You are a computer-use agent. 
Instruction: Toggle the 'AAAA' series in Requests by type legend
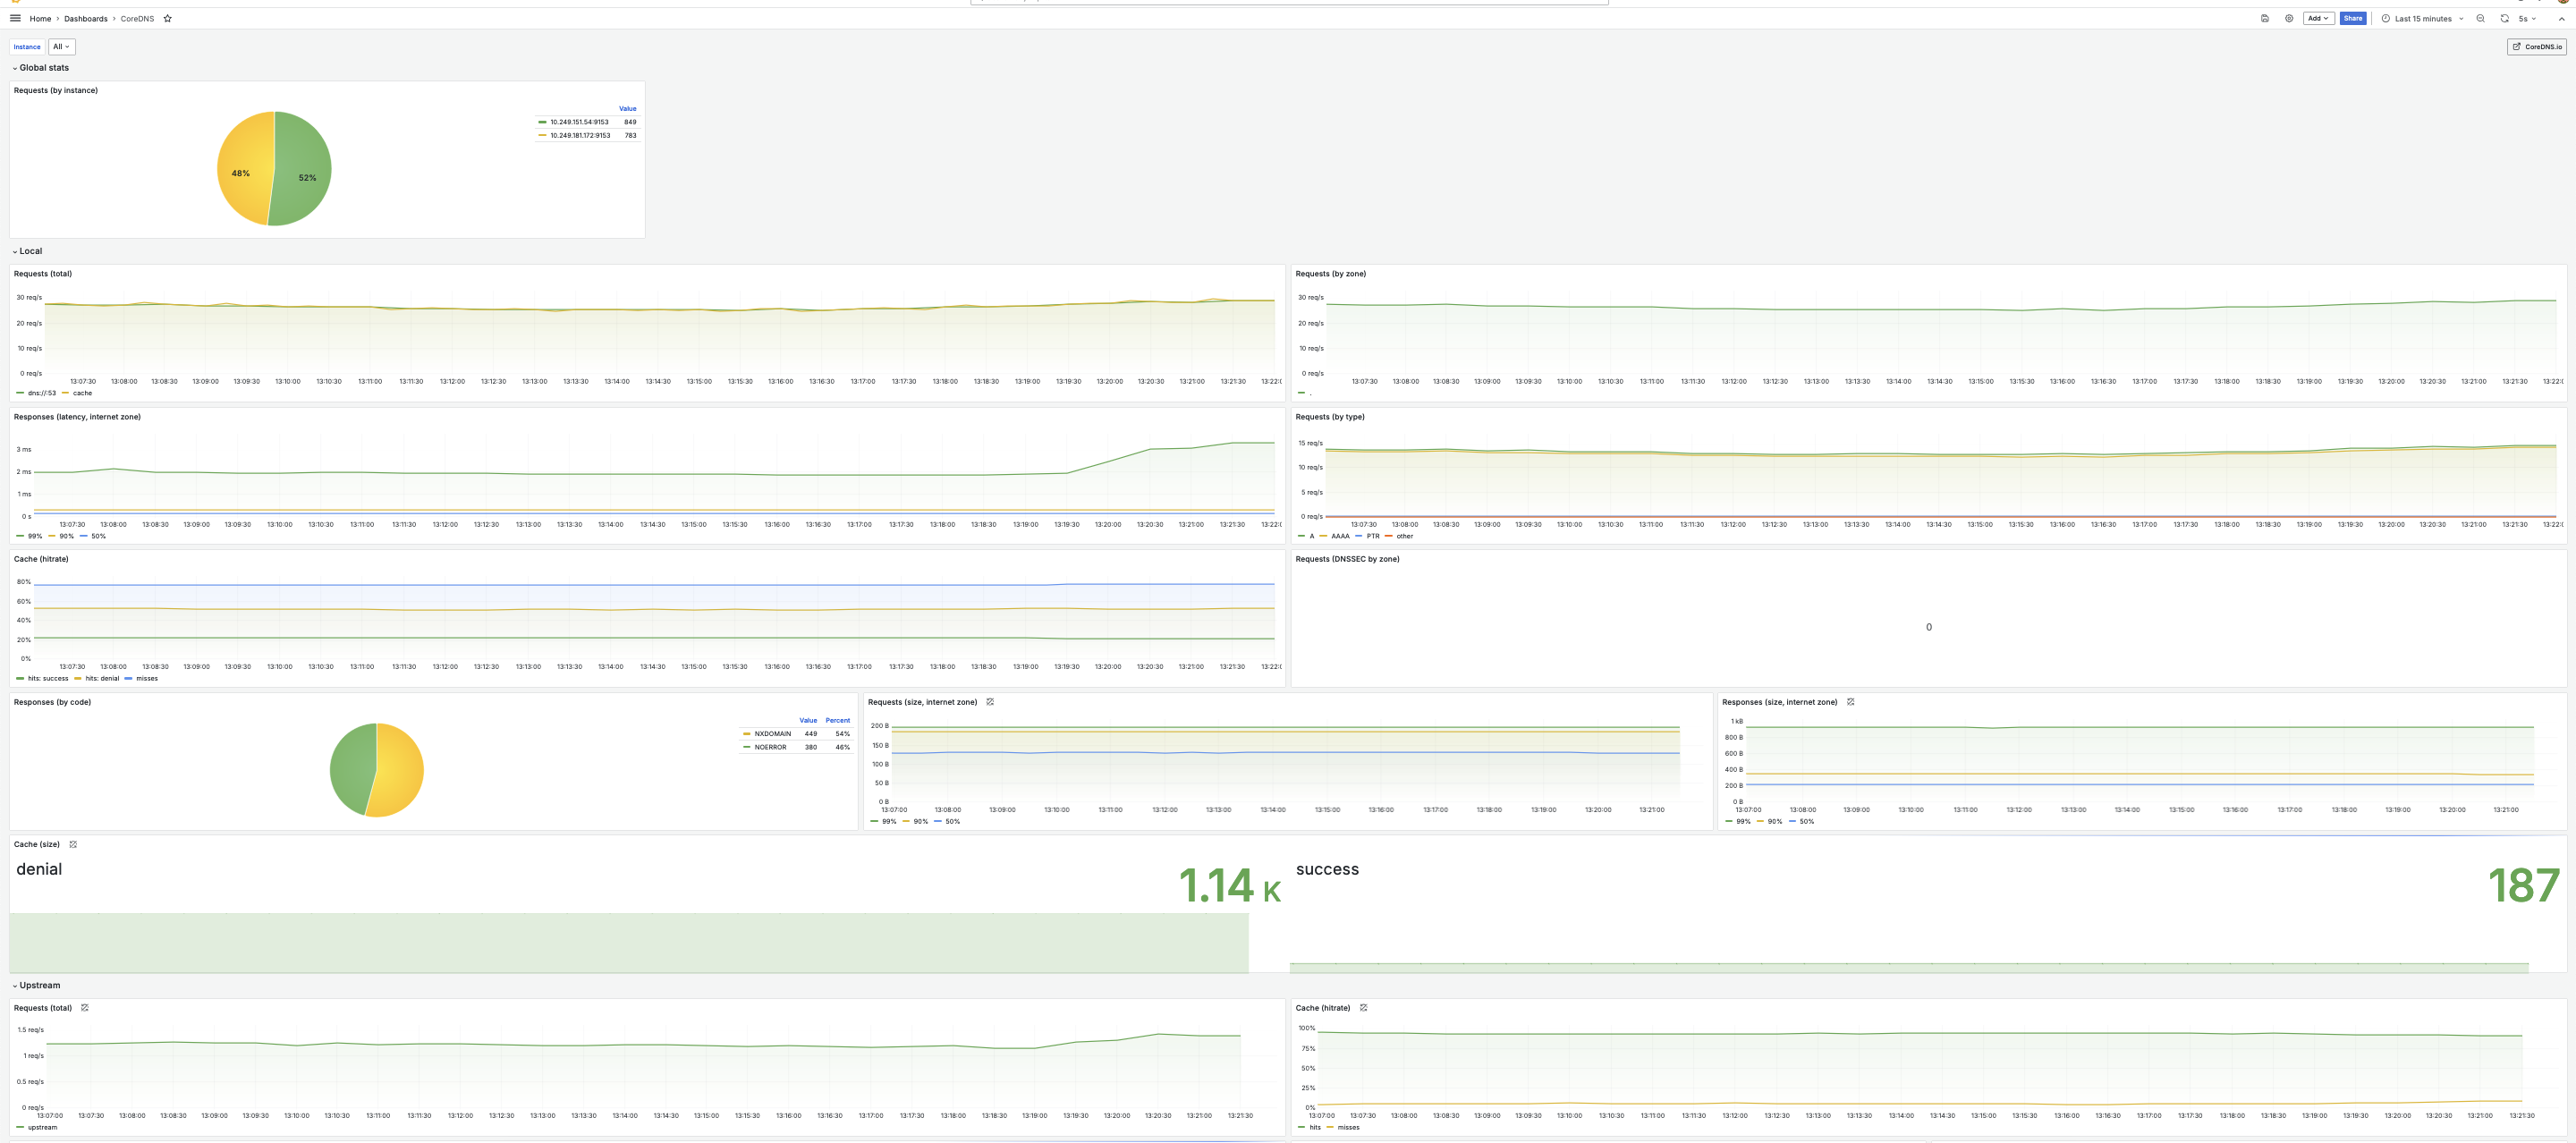[1340, 536]
